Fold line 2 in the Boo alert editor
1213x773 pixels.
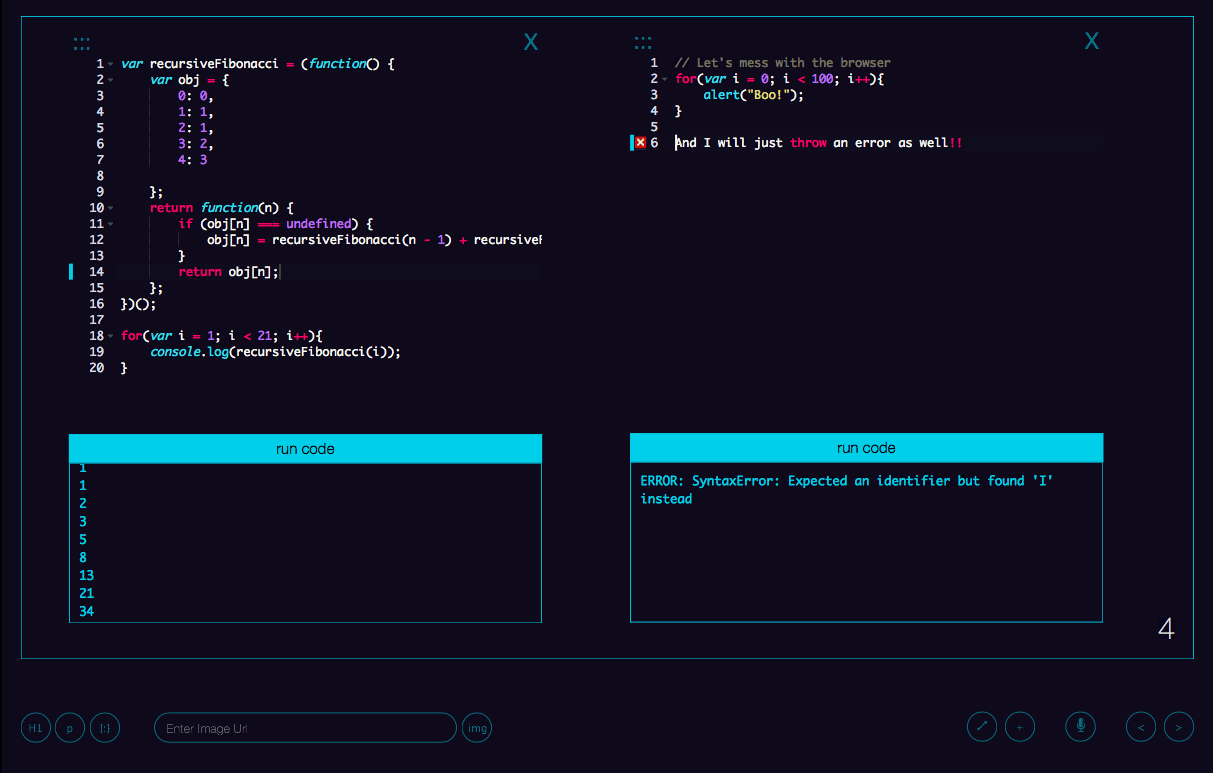(664, 78)
